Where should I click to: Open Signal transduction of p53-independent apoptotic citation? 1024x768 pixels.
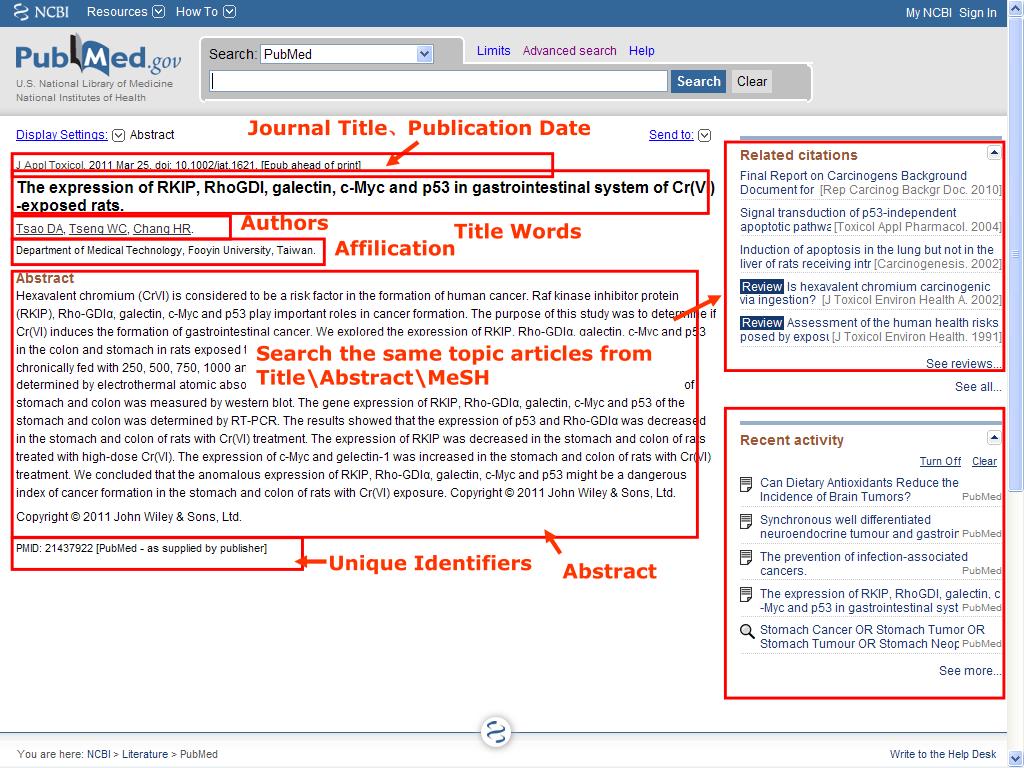pos(848,219)
